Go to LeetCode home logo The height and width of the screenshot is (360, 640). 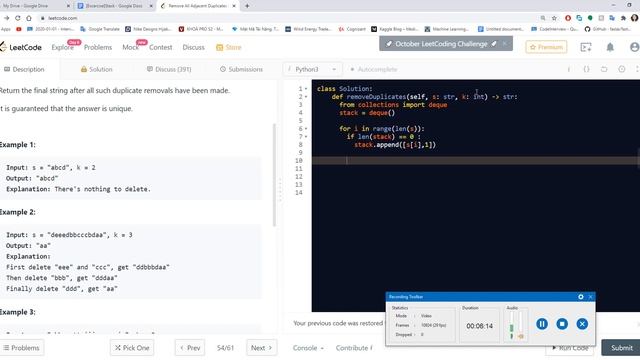[x=21, y=47]
